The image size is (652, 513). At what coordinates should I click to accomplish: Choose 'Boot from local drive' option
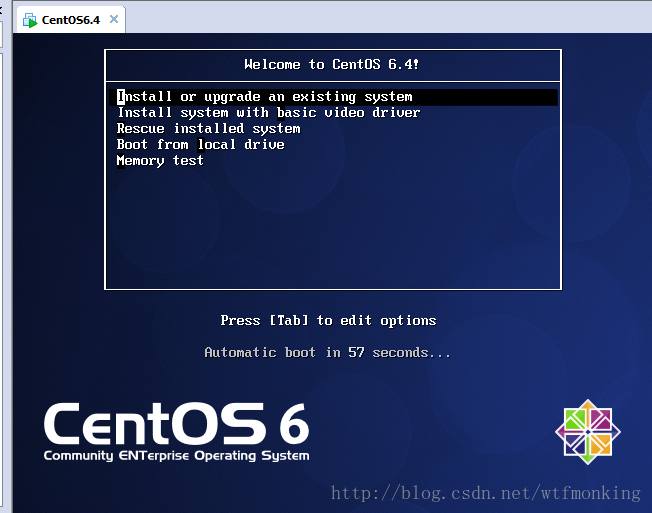click(200, 145)
